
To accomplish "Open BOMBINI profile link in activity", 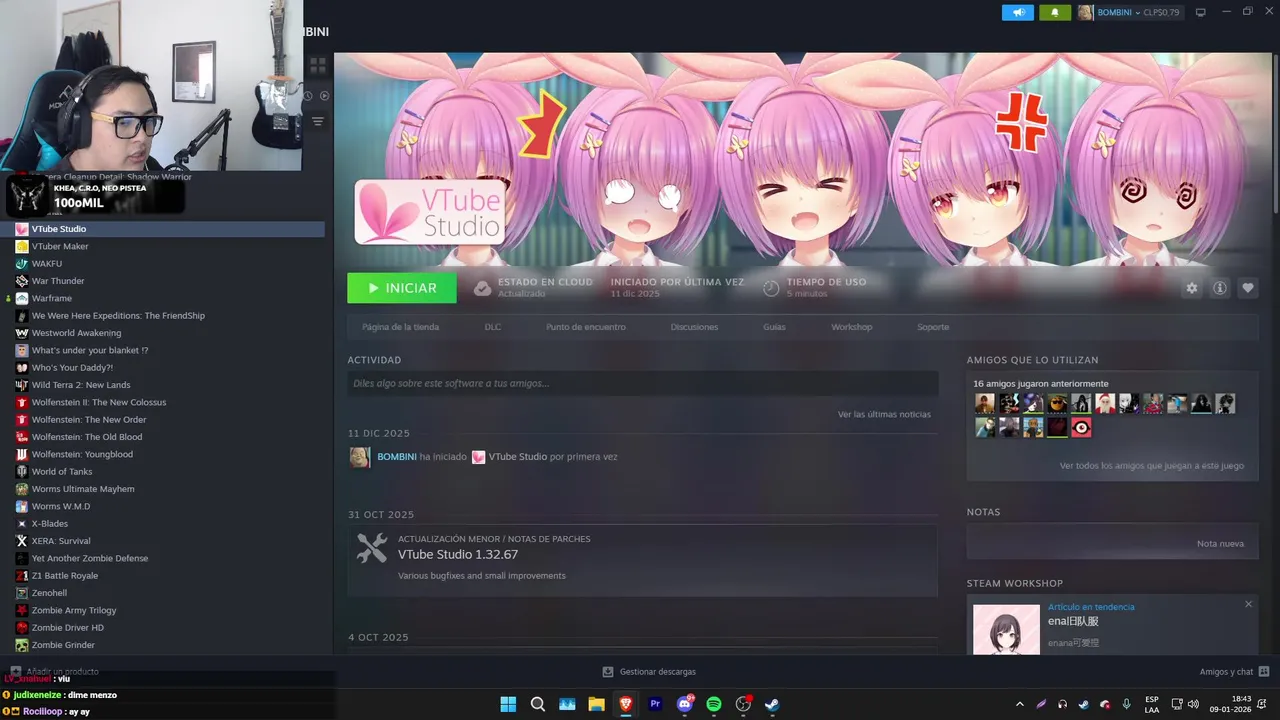I will coord(397,457).
